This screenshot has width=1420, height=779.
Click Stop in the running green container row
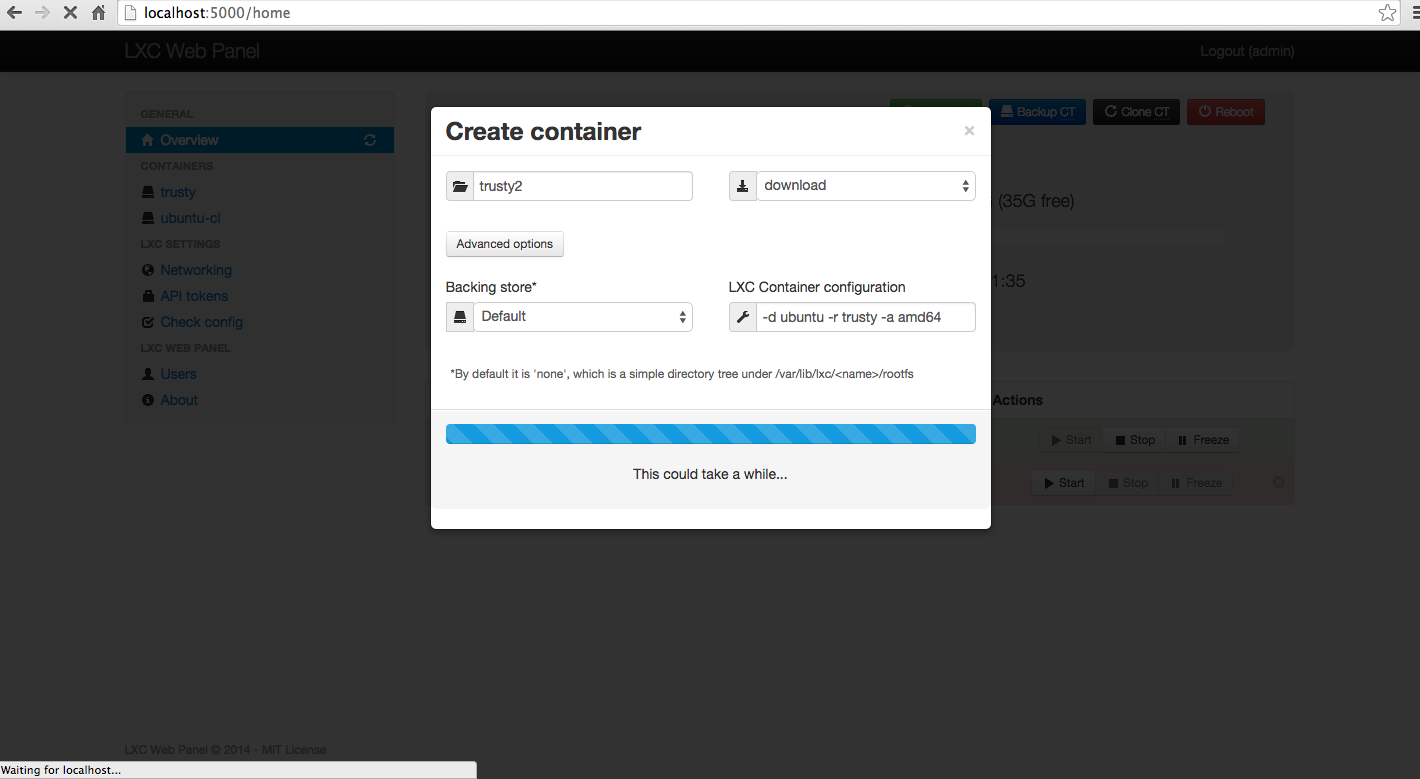point(1134,440)
